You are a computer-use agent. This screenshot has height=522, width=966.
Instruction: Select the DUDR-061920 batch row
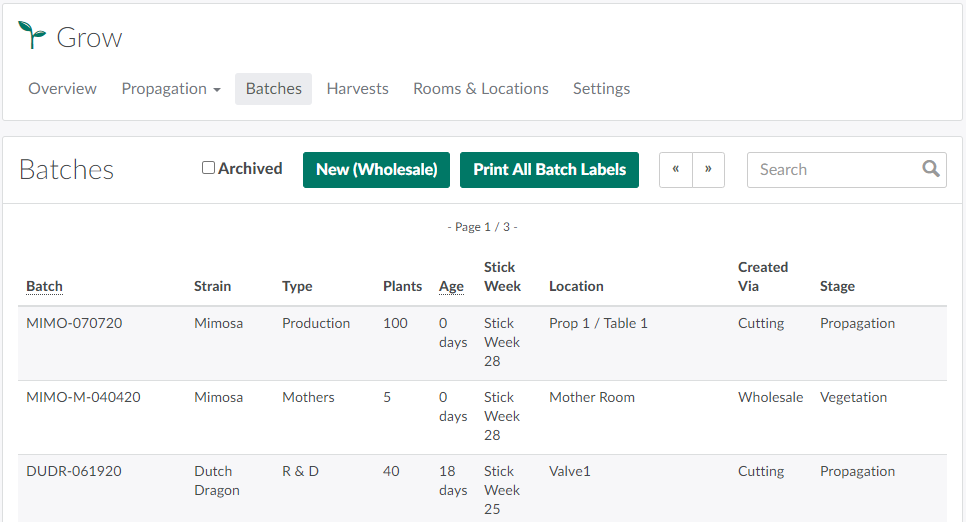[74, 471]
